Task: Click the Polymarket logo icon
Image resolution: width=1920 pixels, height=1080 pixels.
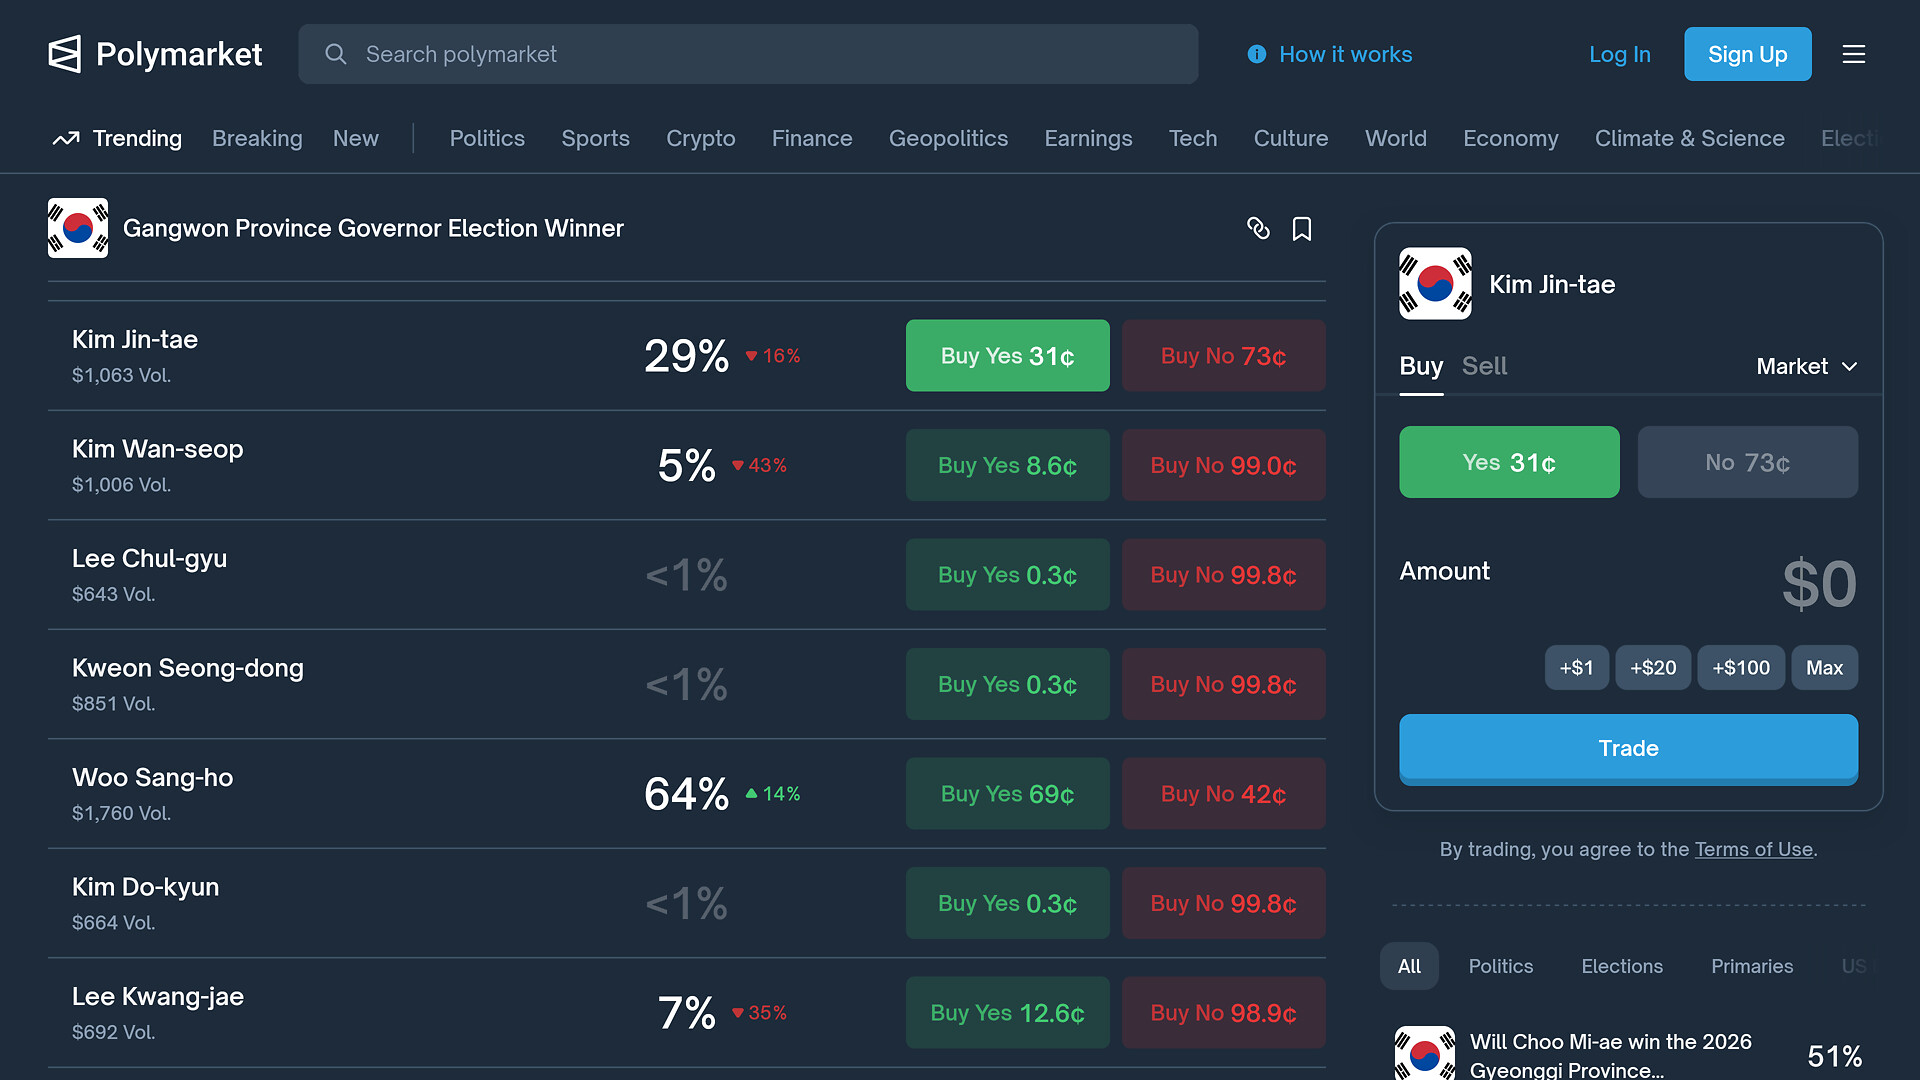Action: pos(65,54)
